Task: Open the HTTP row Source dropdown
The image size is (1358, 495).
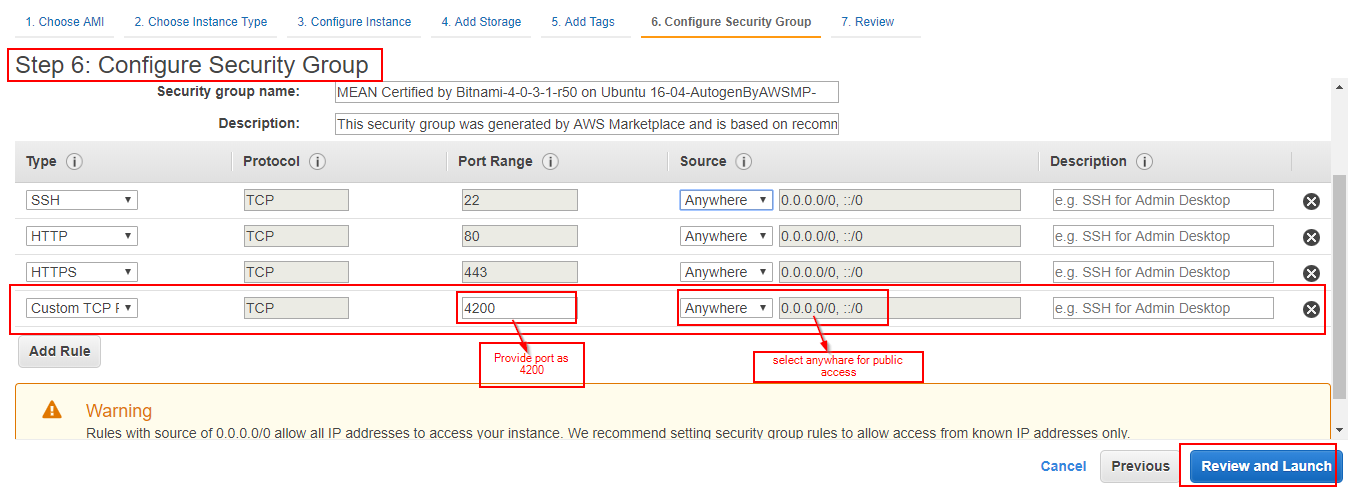Action: [726, 236]
